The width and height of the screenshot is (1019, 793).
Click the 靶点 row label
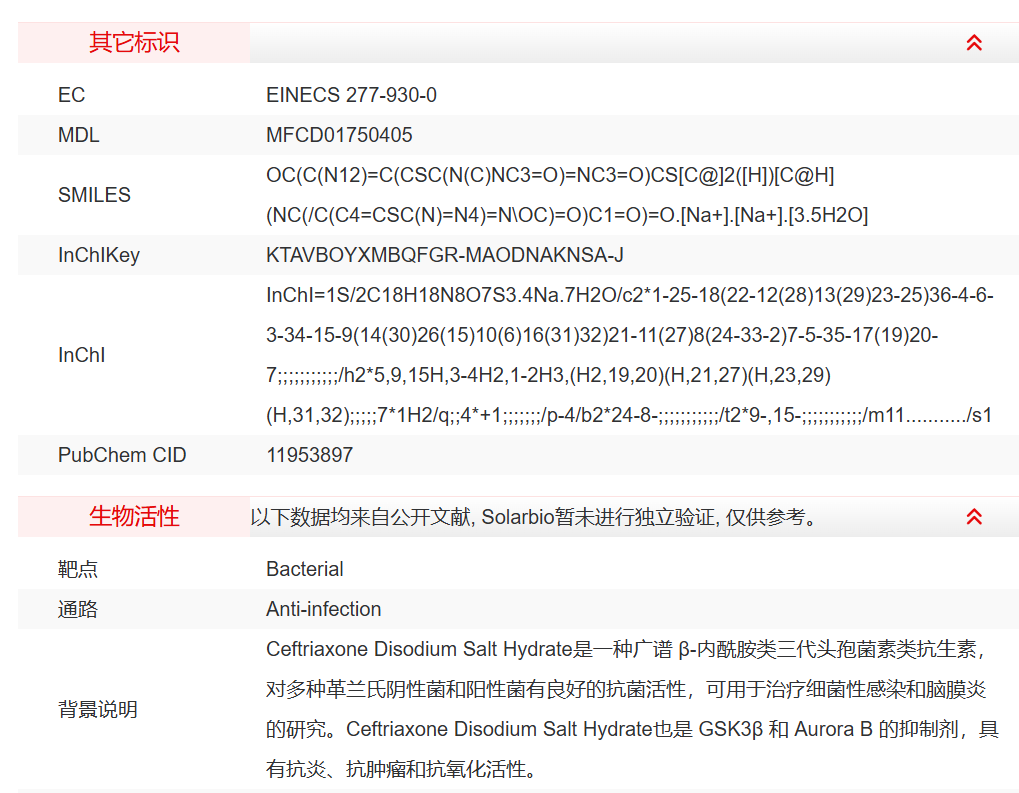(78, 569)
